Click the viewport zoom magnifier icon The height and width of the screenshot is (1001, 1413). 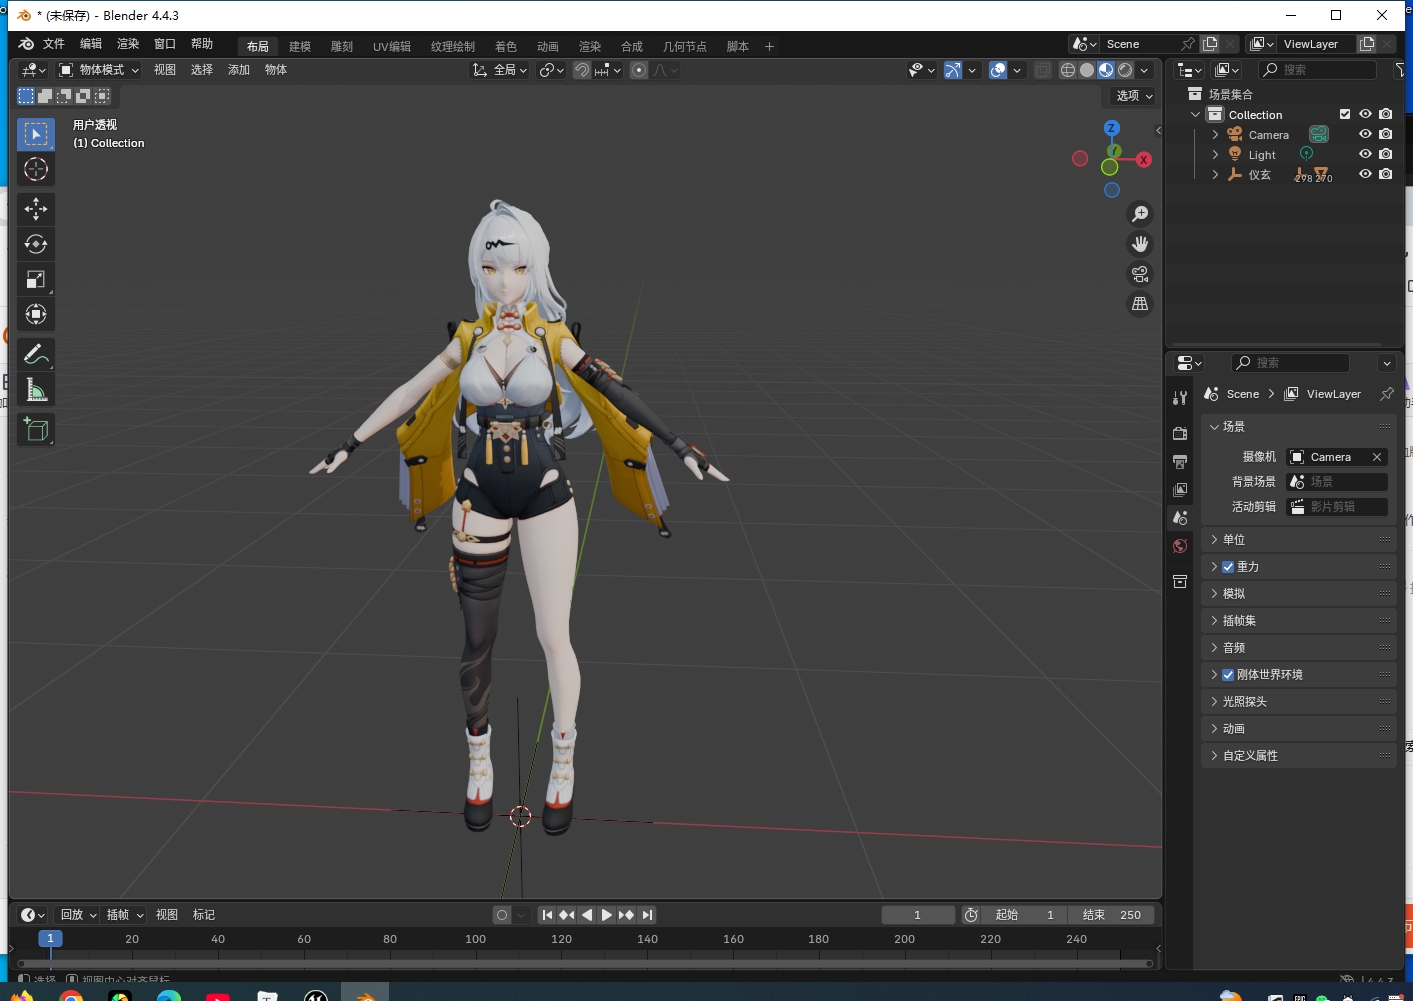[1140, 214]
